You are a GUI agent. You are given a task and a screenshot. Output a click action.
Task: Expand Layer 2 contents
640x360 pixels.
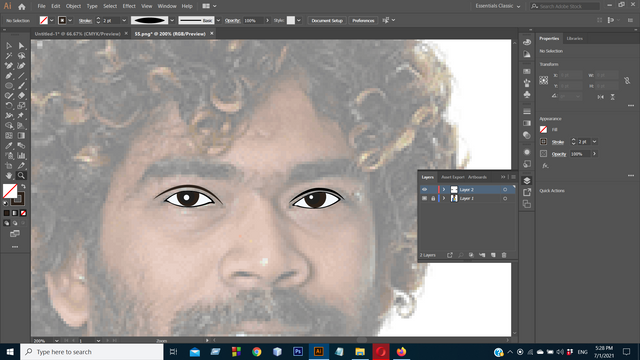(x=444, y=189)
